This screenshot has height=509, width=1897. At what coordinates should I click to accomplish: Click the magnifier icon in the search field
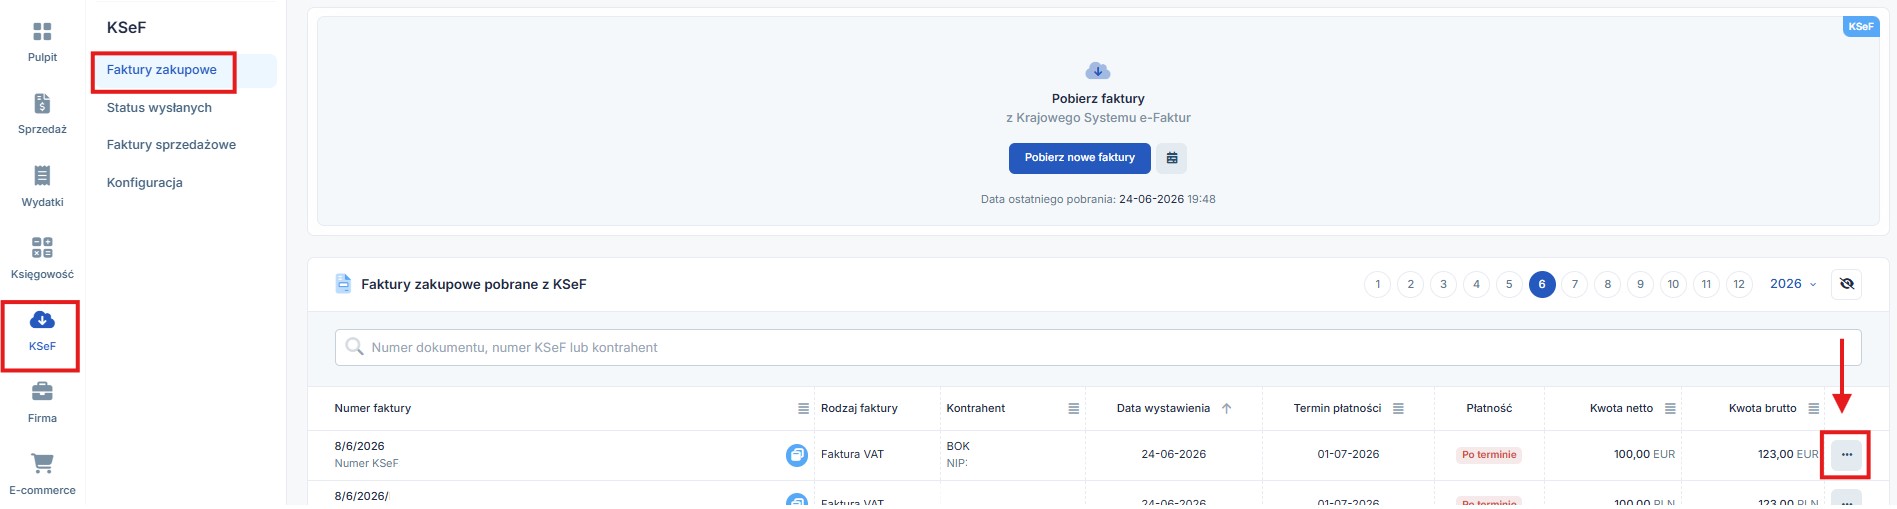pyautogui.click(x=354, y=347)
